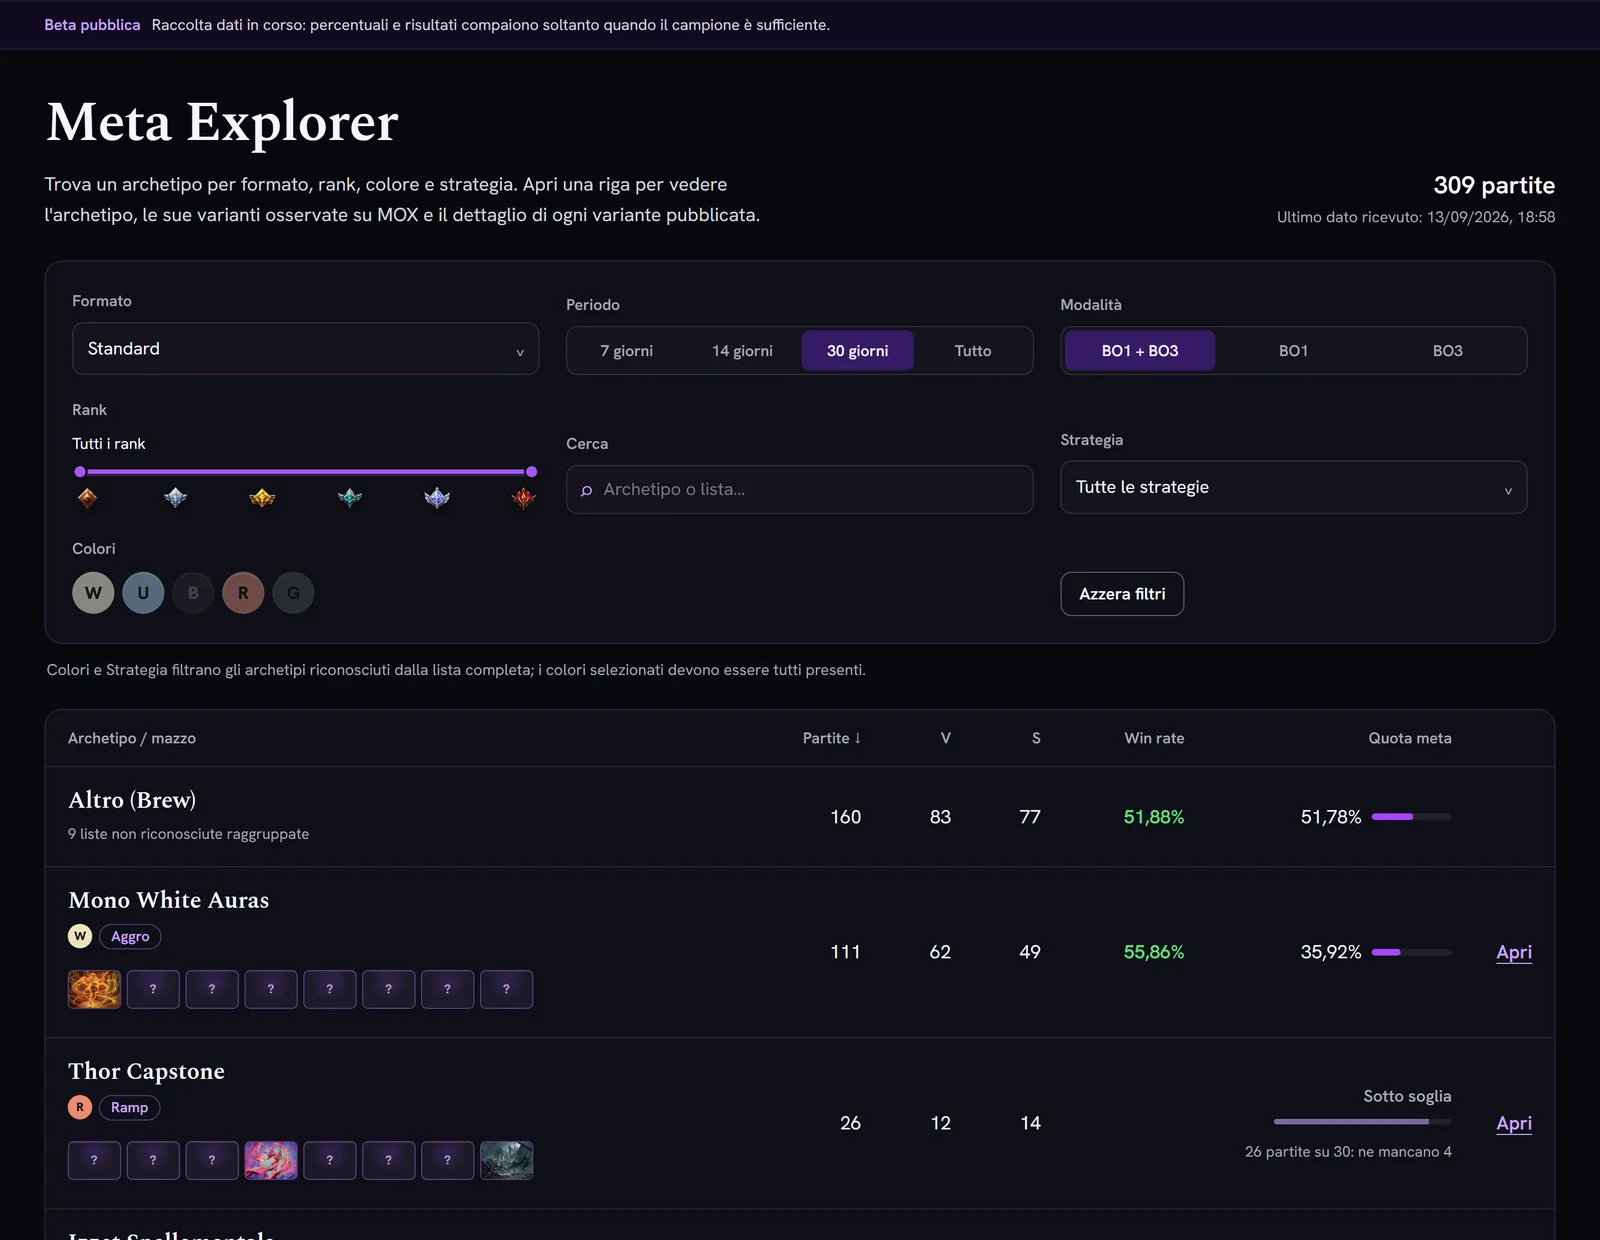
Task: Select the 30 giorni period
Action: coord(858,351)
